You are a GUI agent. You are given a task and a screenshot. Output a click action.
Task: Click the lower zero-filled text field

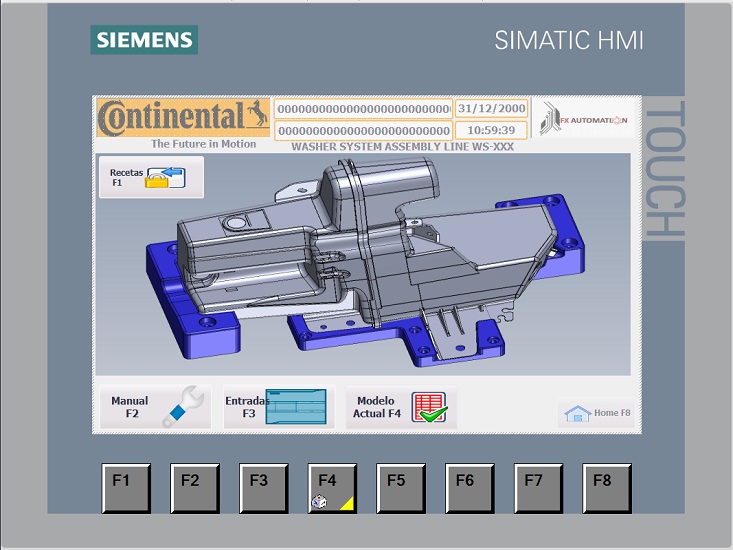363,131
